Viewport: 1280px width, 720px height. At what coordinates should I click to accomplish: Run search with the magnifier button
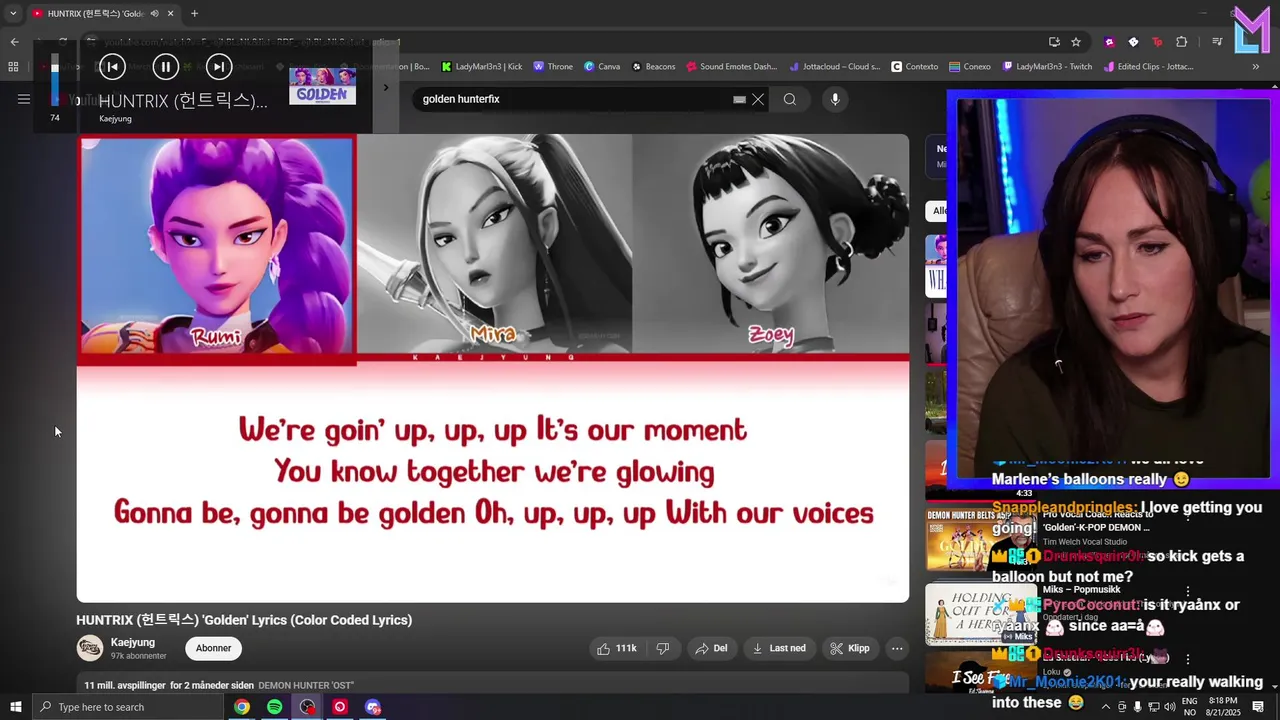pos(790,99)
